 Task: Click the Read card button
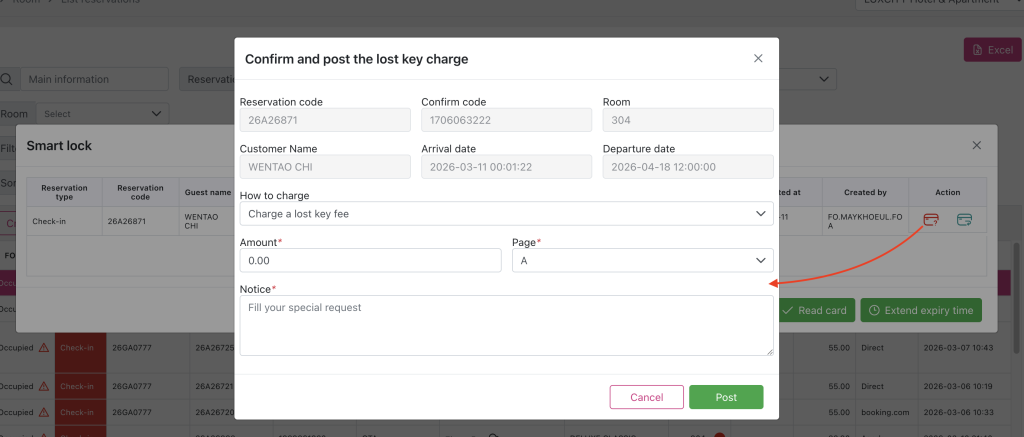click(814, 310)
